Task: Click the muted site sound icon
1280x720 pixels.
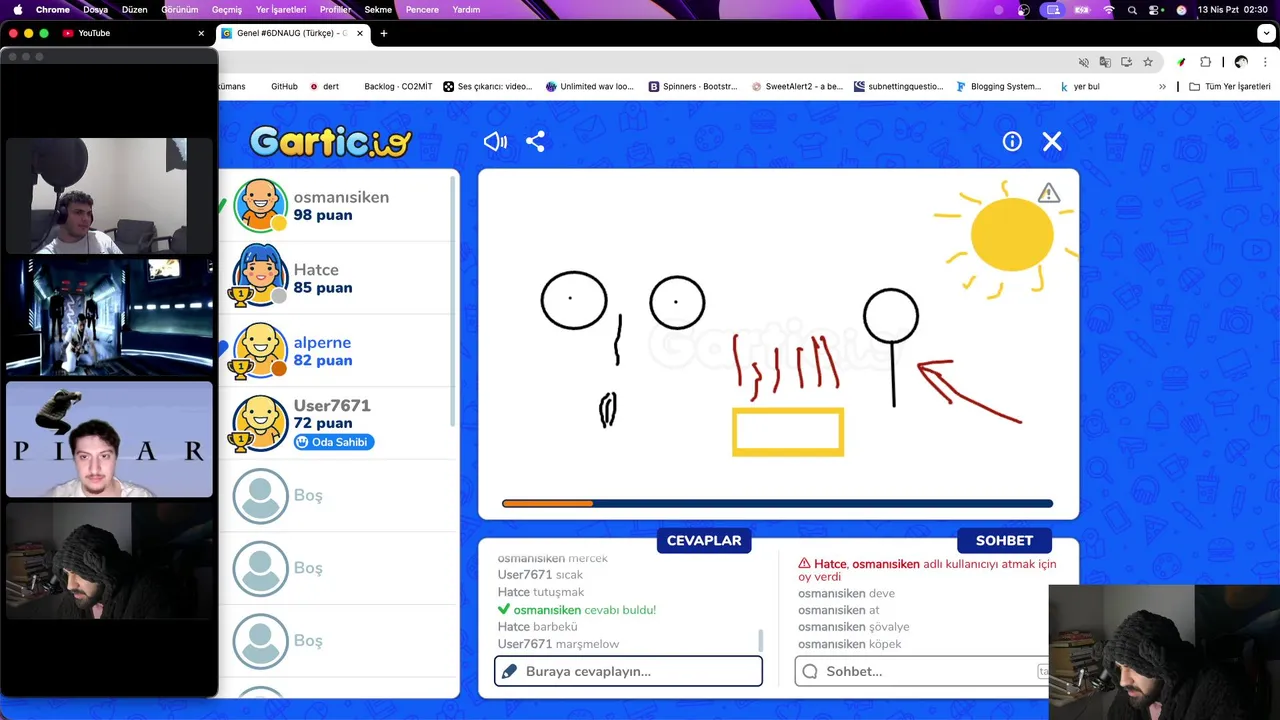Action: point(1083,62)
